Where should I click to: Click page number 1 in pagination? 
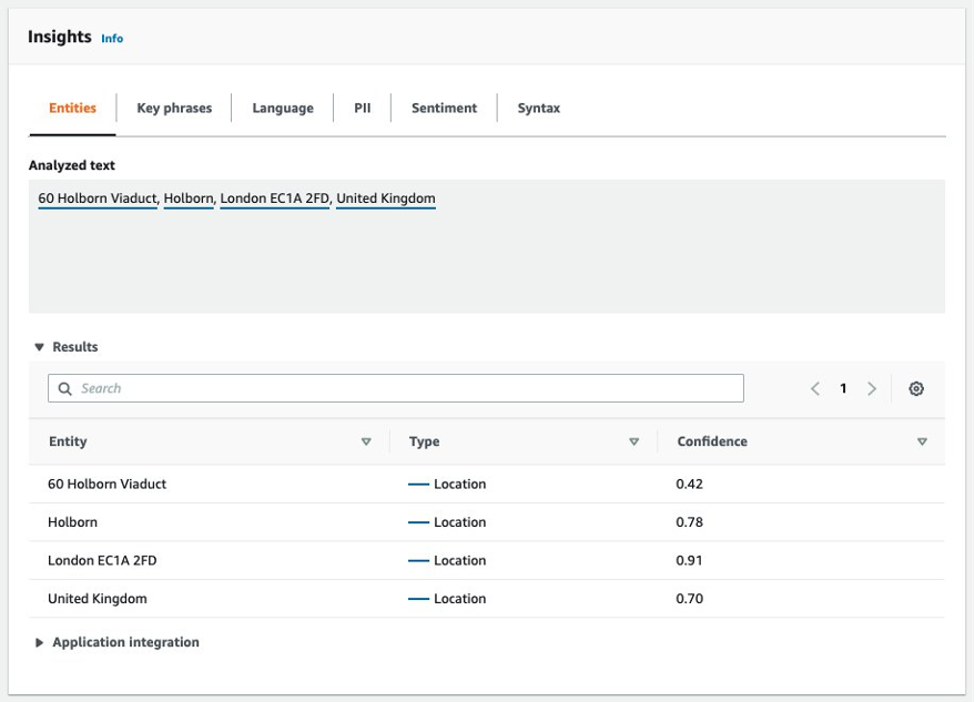click(x=843, y=389)
